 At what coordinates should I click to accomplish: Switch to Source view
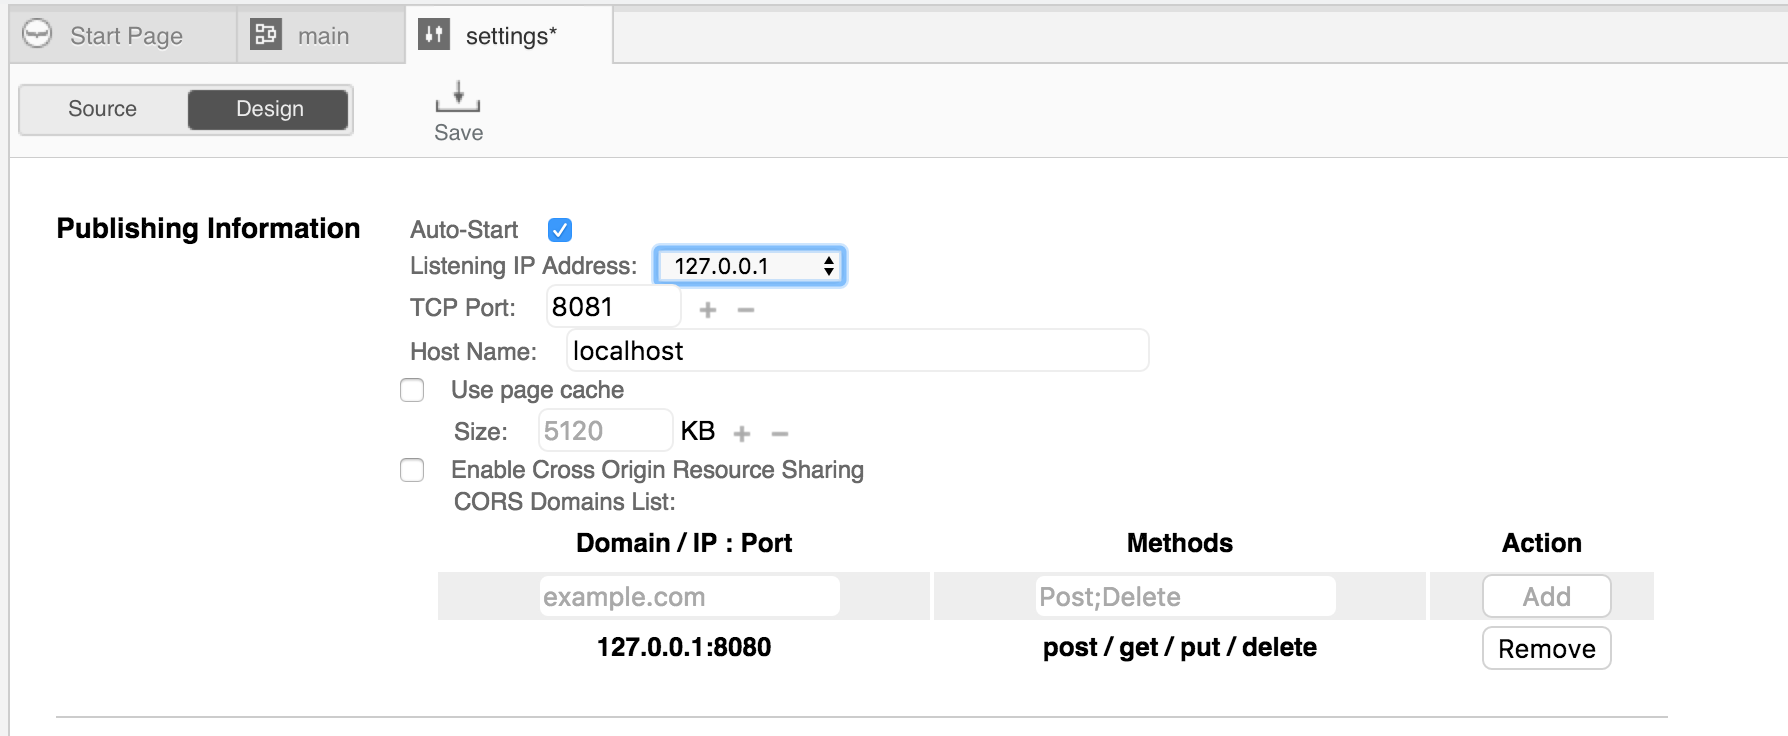click(103, 109)
